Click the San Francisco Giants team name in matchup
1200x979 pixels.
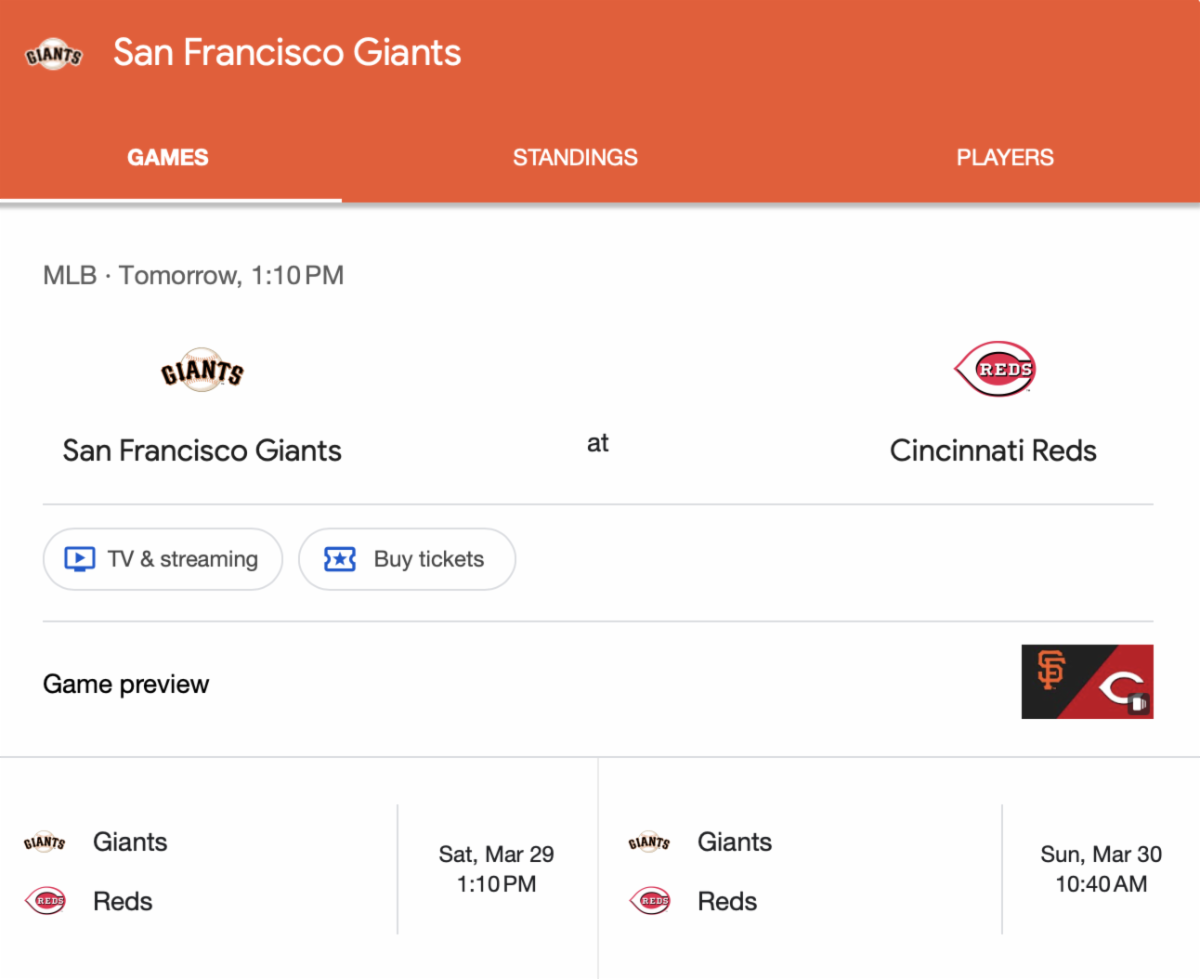pyautogui.click(x=202, y=450)
